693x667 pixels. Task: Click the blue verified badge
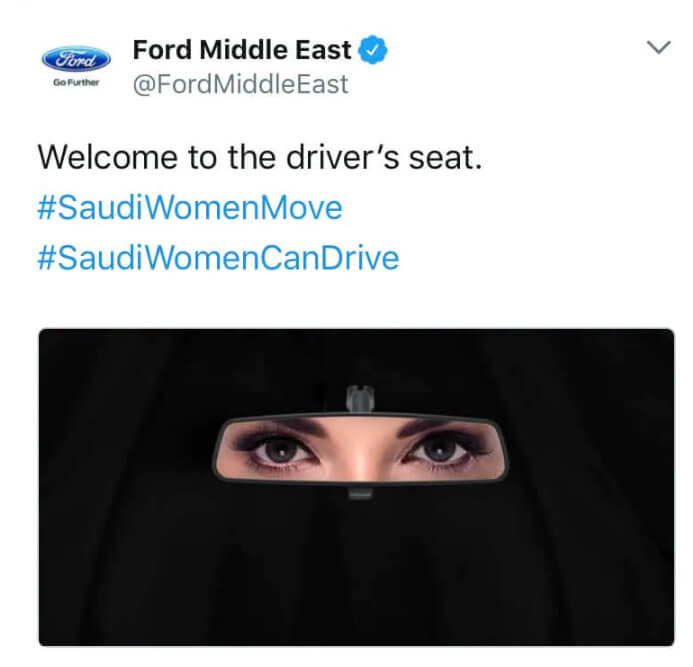click(x=373, y=50)
